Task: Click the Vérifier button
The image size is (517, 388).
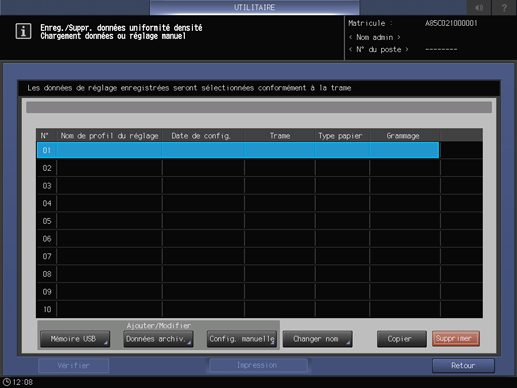Action: [74, 366]
